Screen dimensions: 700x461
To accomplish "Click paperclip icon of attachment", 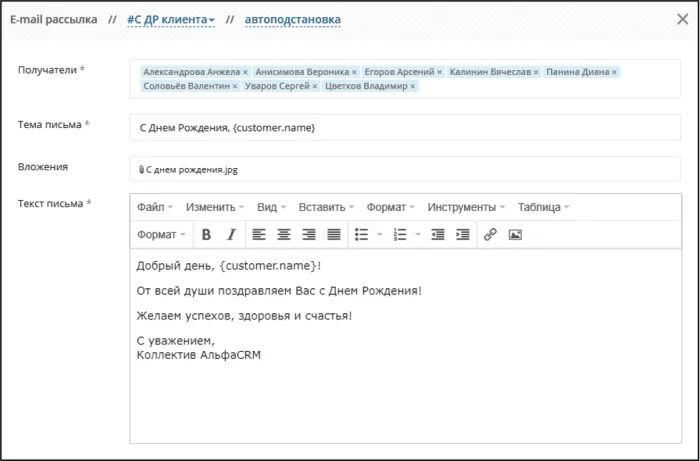I will click(142, 170).
